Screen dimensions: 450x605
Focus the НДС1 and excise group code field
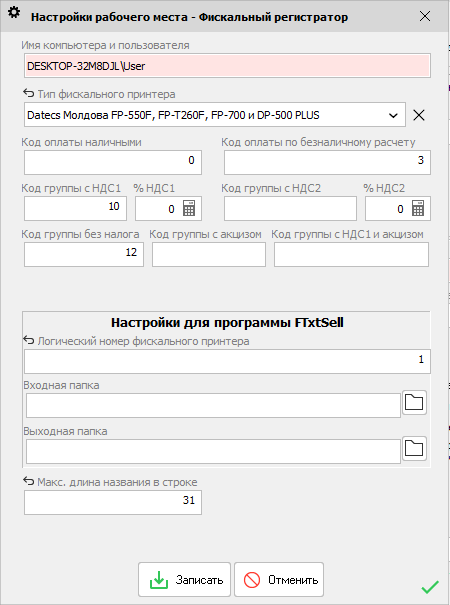351,254
